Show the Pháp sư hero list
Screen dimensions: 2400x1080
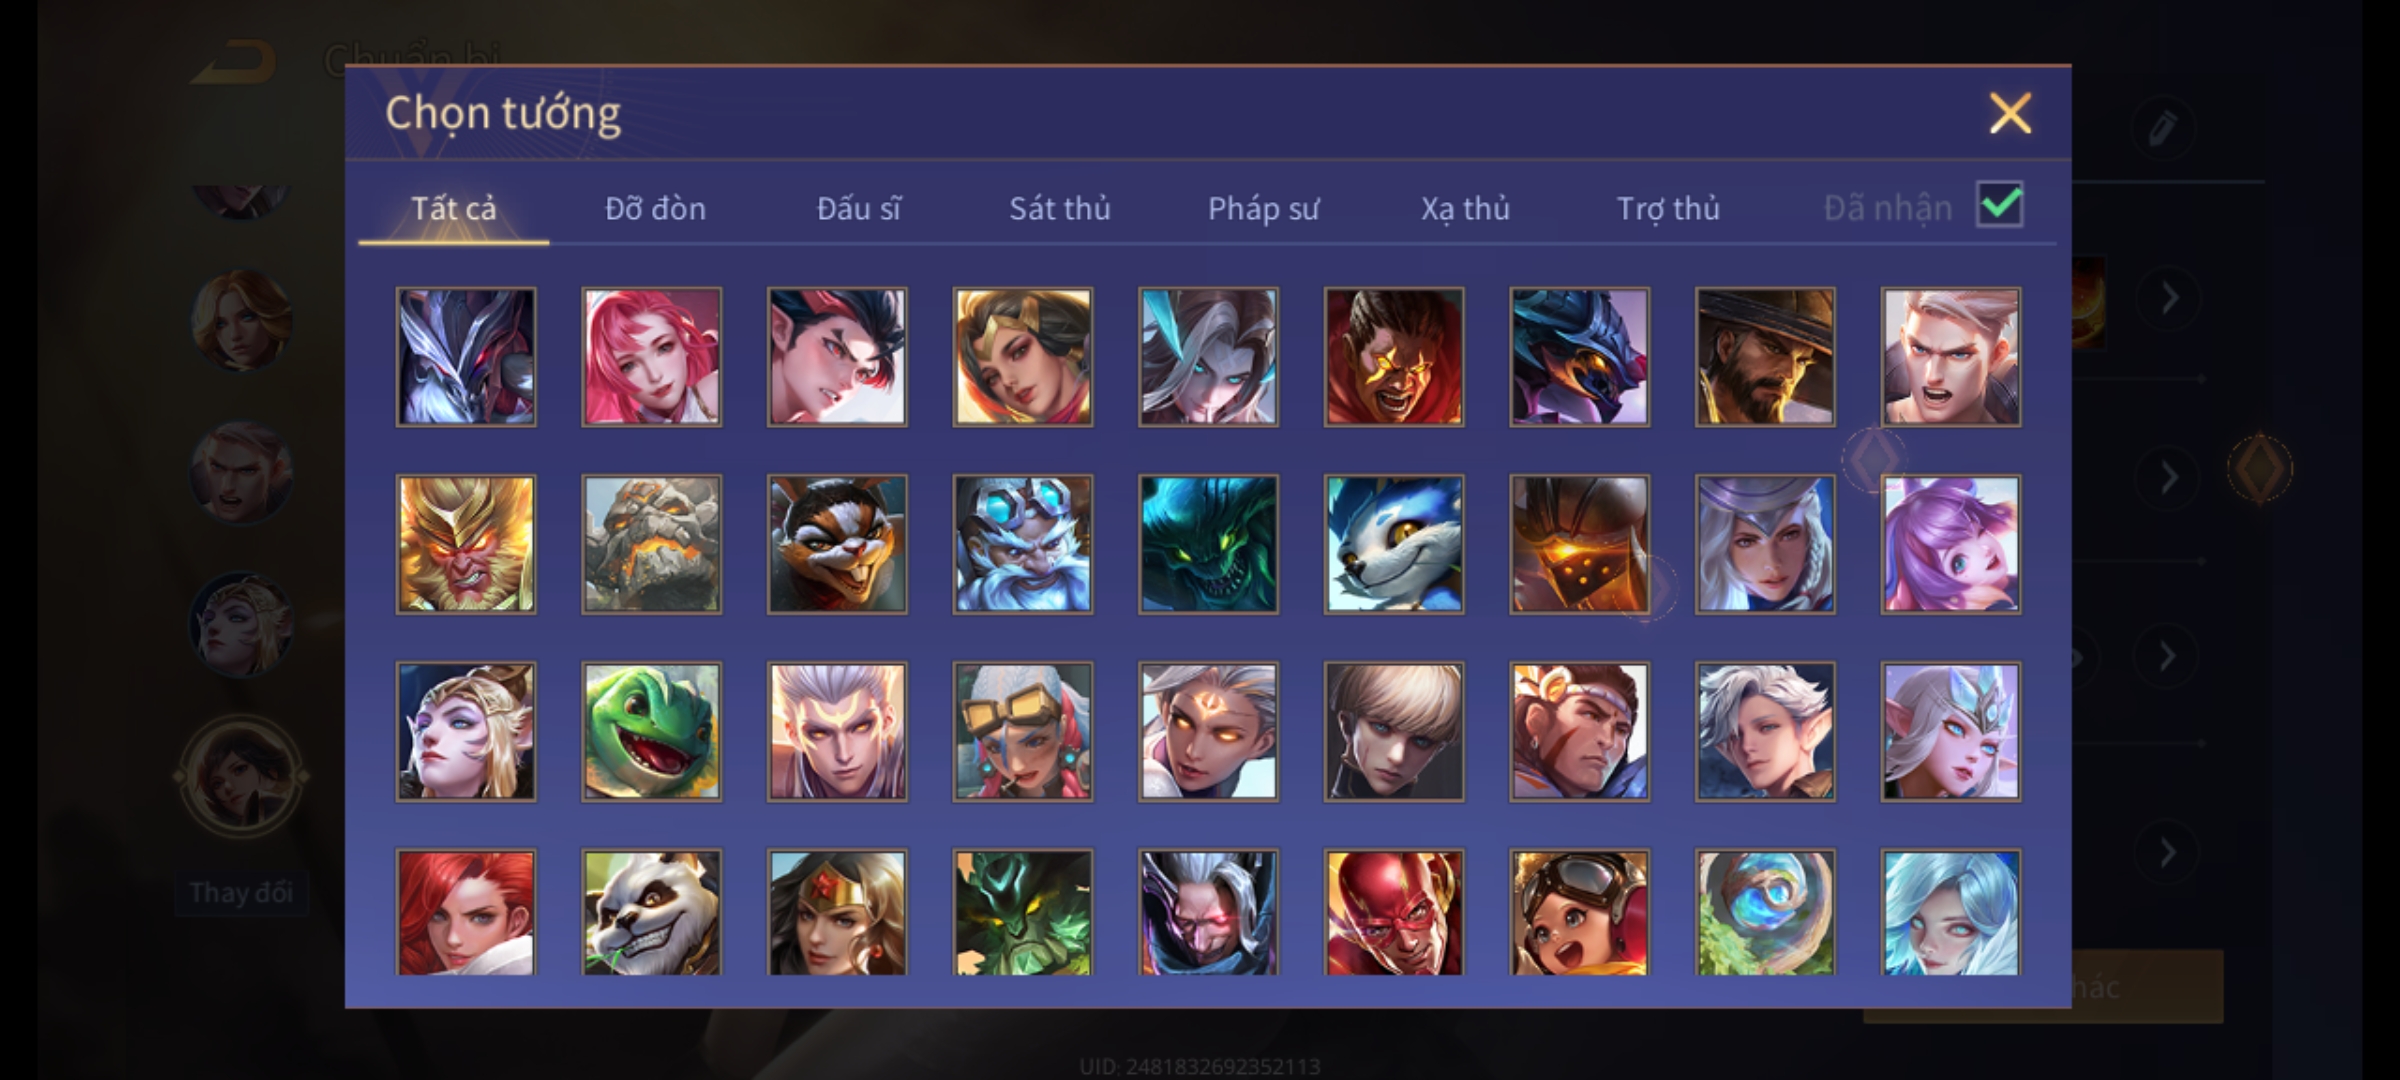[1264, 208]
